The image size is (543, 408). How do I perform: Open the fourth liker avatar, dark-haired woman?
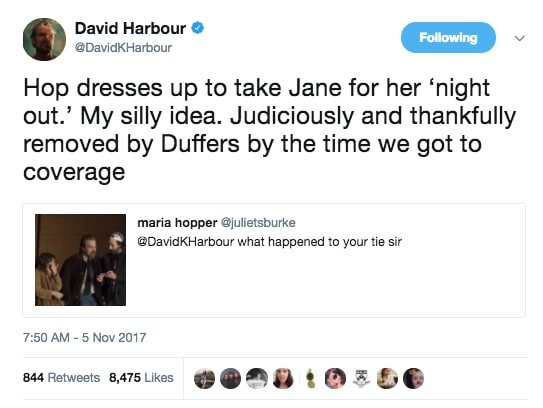pyautogui.click(x=283, y=378)
